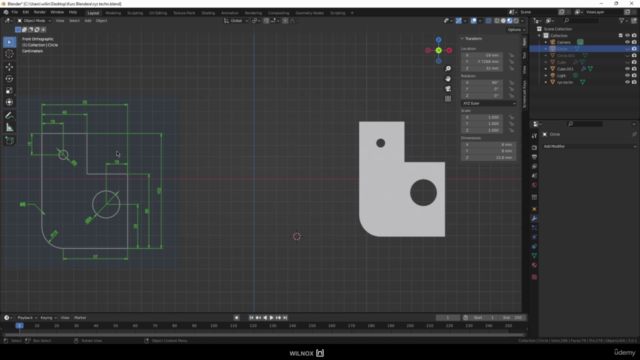The image size is (640, 360).
Task: Open the Object Data green triangle tab
Action: pos(534,256)
